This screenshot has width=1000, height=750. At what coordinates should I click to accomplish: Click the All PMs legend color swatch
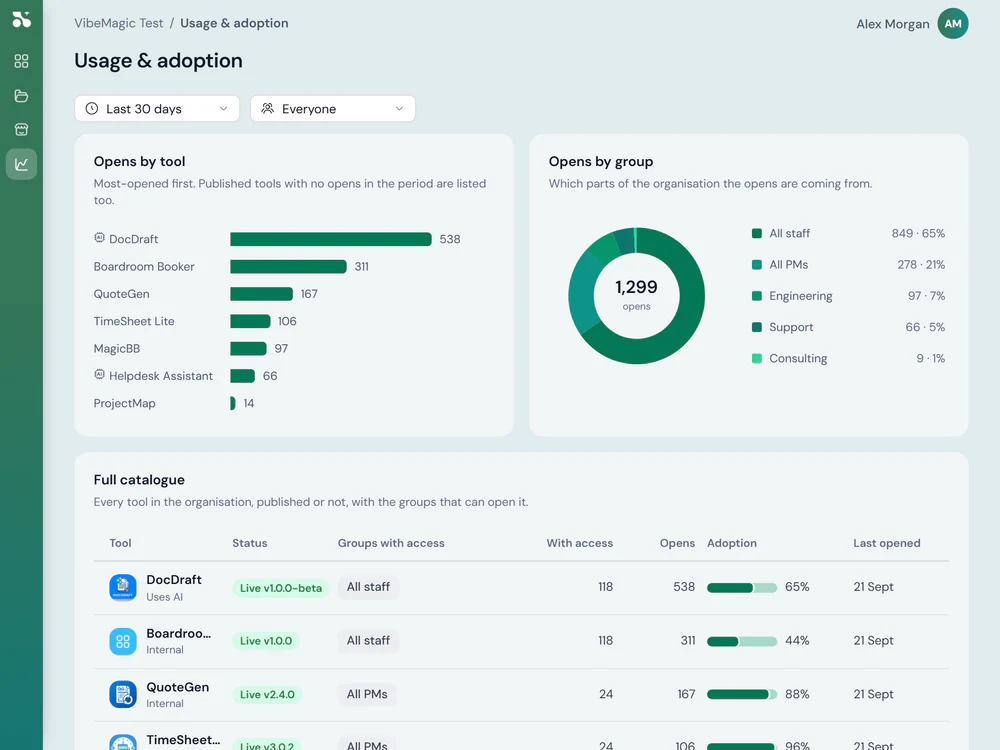(x=756, y=265)
